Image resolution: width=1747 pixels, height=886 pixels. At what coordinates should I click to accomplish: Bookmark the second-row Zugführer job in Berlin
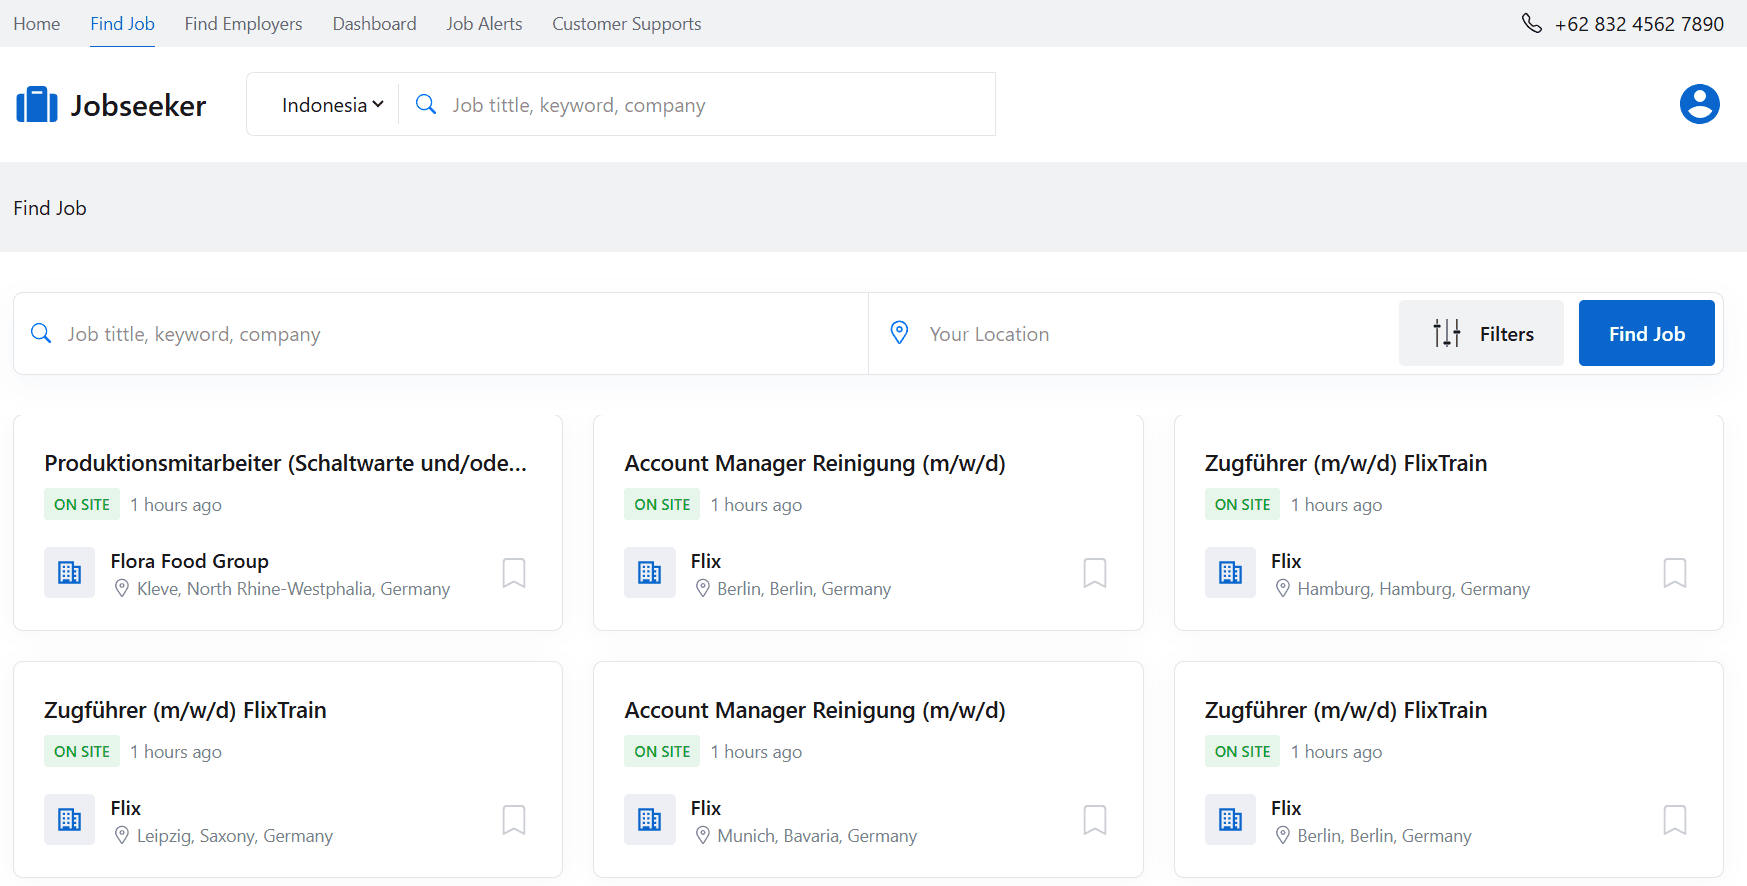1675,820
